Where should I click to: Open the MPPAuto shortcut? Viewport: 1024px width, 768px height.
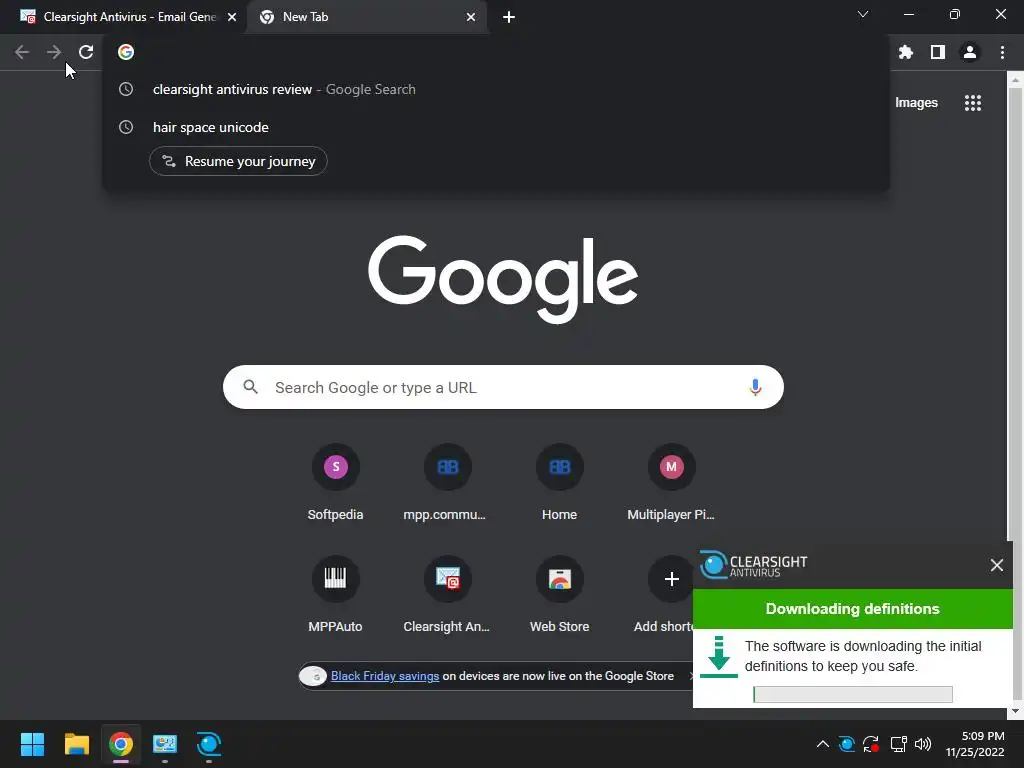click(336, 594)
